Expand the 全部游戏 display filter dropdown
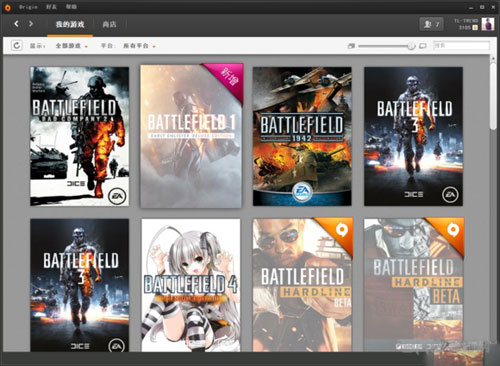The width and height of the screenshot is (500, 366). click(x=71, y=46)
